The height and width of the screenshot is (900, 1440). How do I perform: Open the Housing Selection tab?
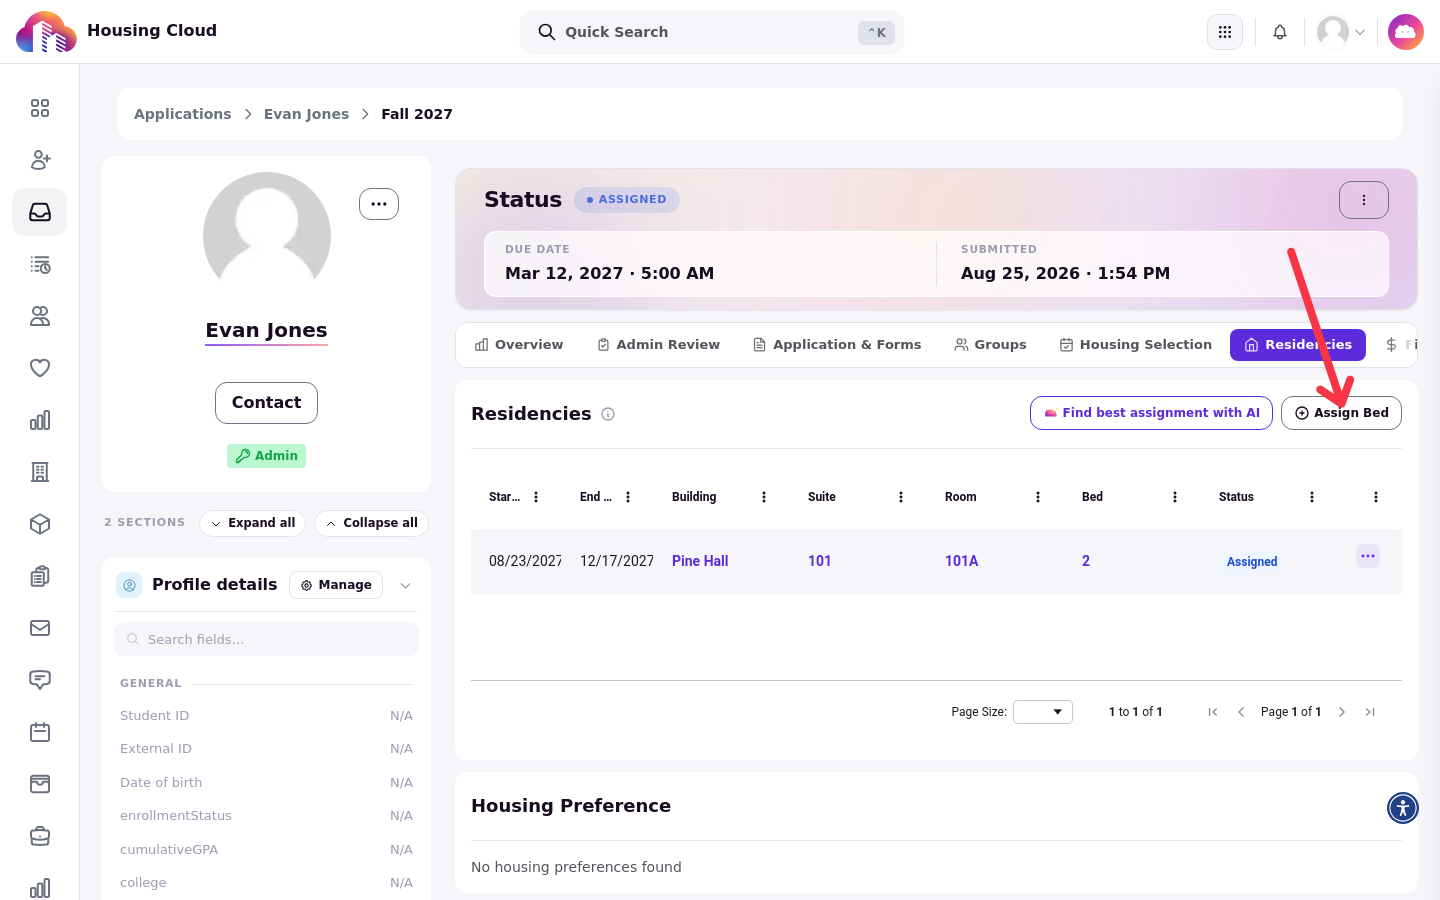tap(1136, 345)
